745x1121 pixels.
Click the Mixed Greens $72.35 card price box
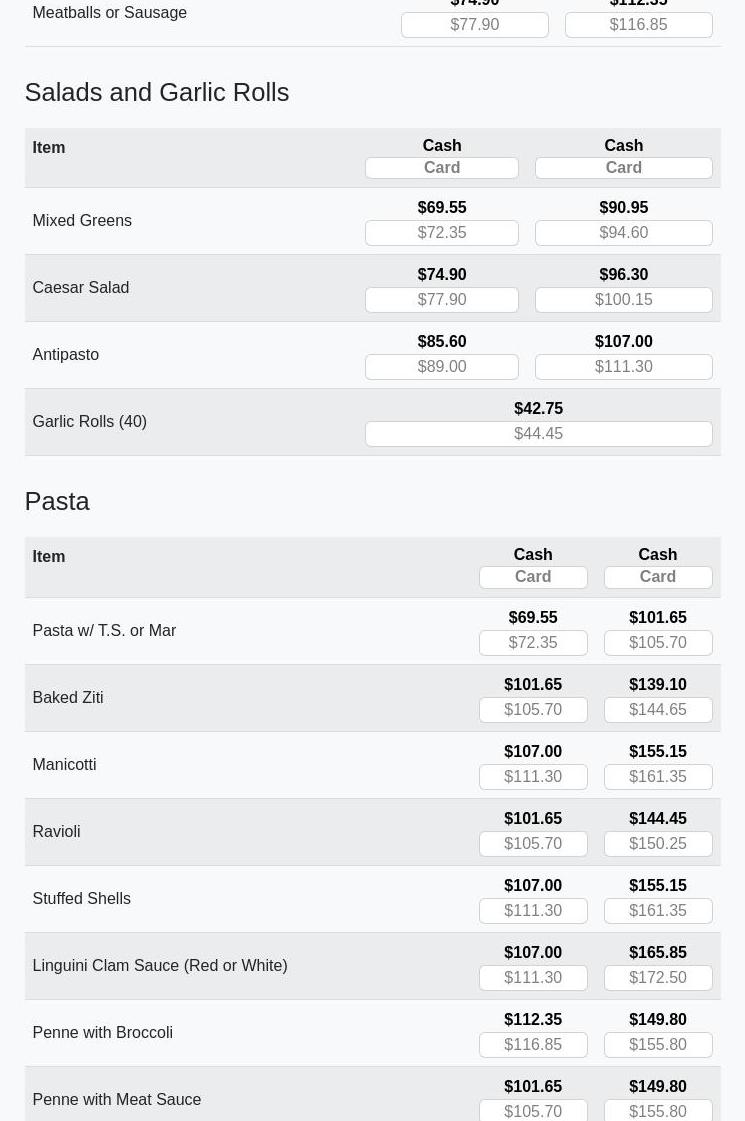[x=441, y=233]
